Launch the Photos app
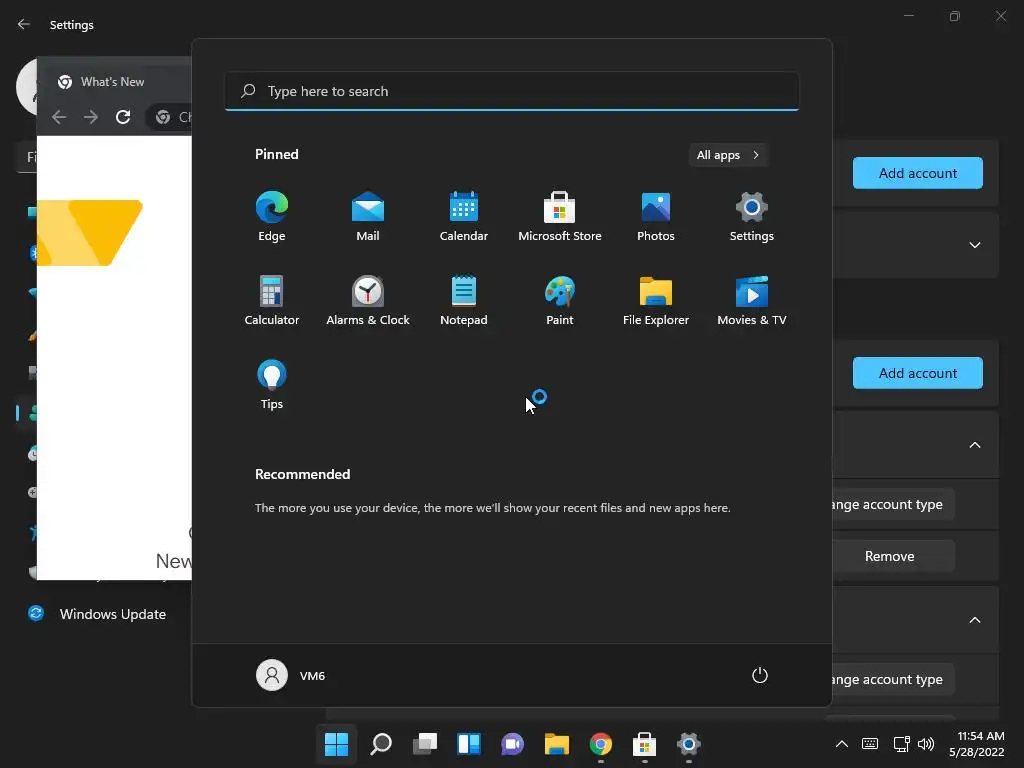 tap(656, 216)
